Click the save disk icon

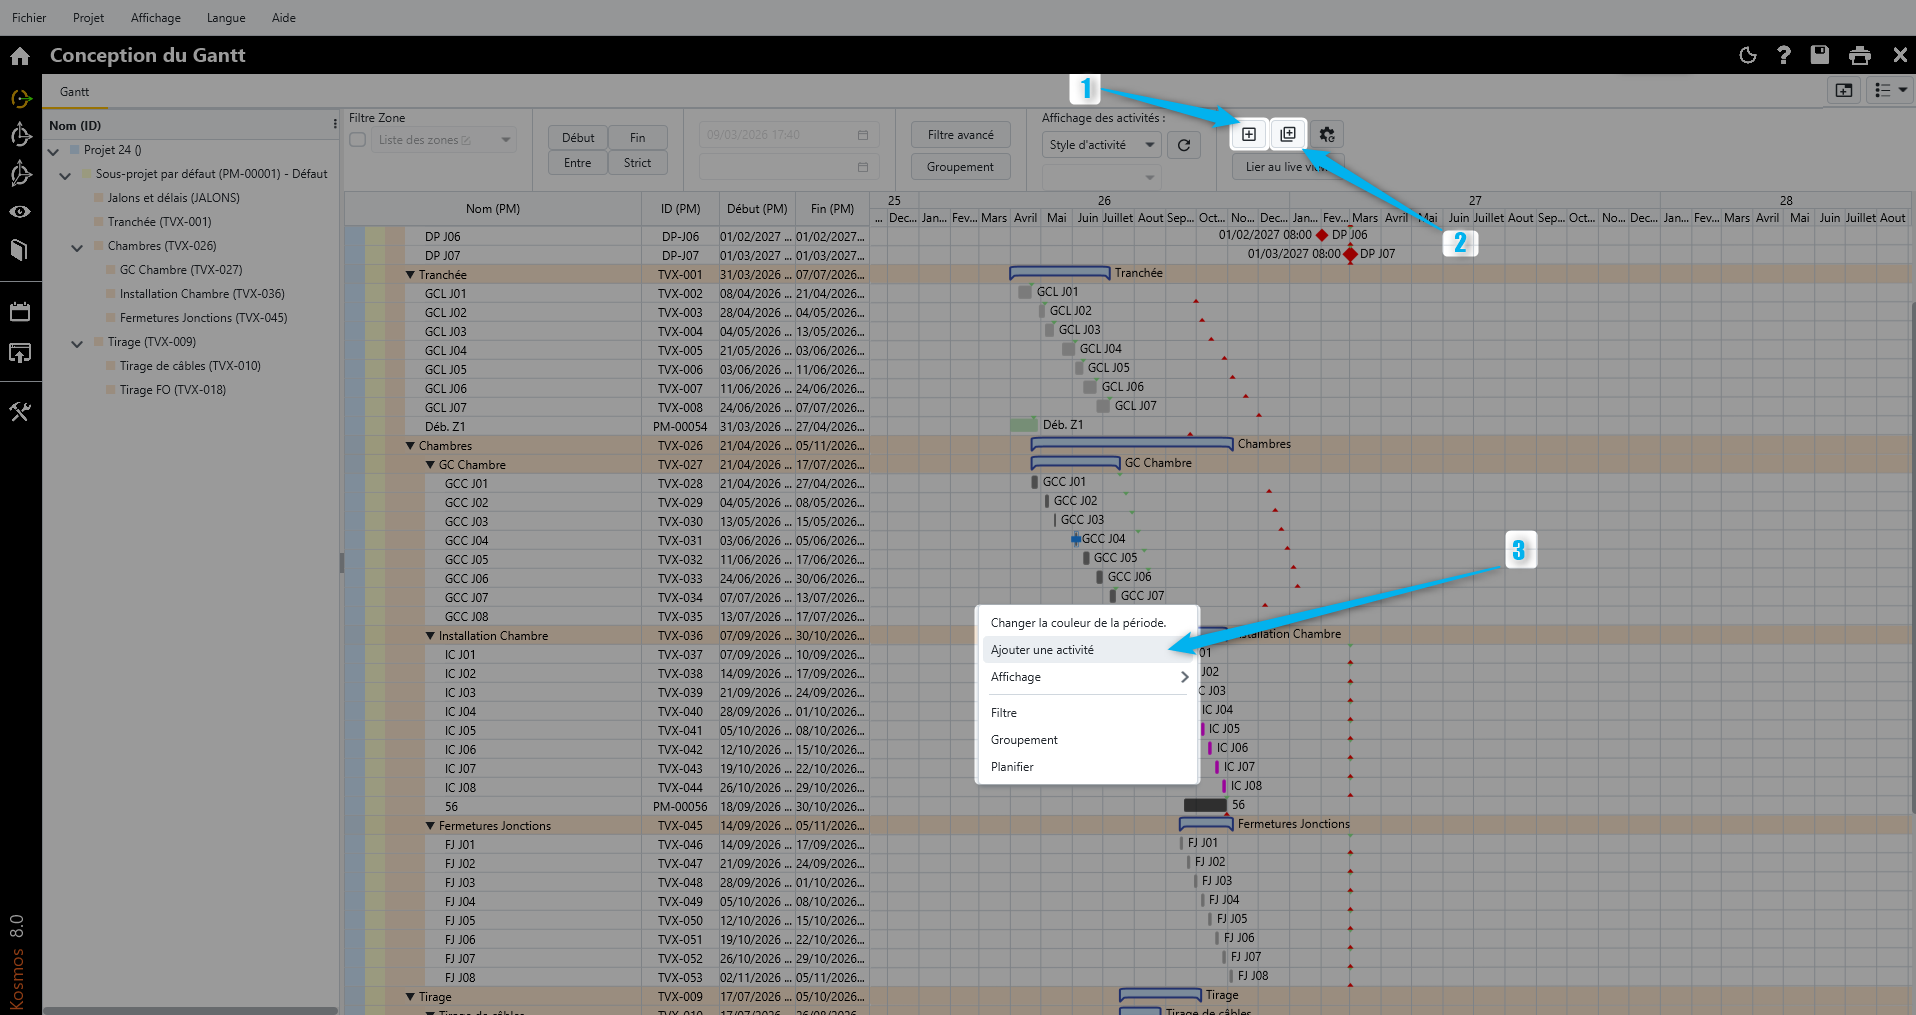pos(1820,55)
